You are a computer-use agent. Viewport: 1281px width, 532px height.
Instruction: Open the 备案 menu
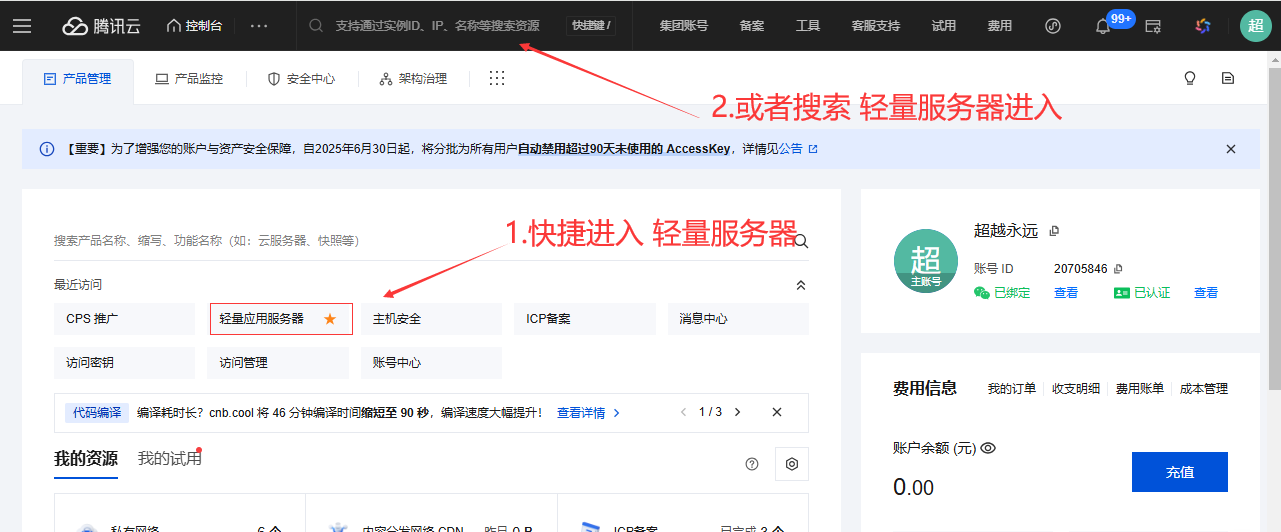pos(752,26)
